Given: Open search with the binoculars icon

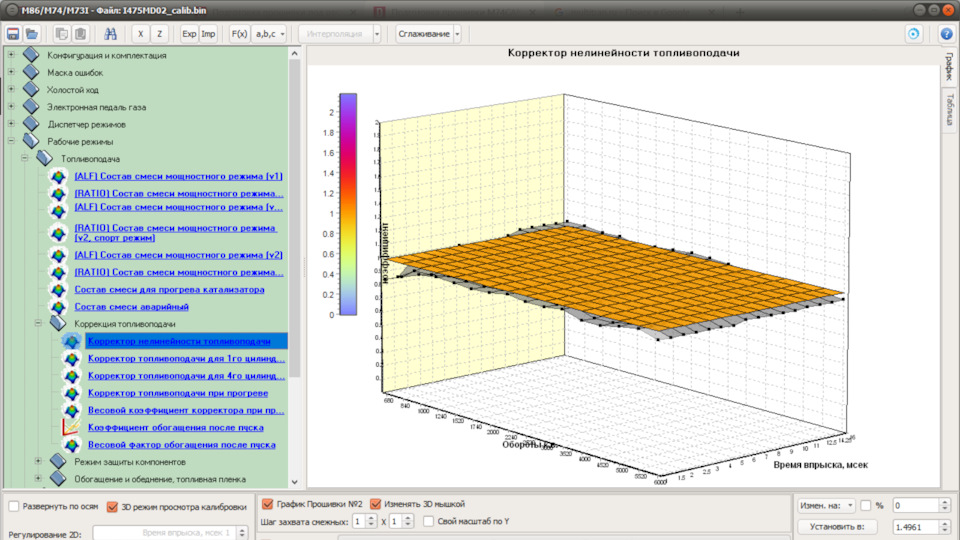Looking at the screenshot, I should 110,34.
